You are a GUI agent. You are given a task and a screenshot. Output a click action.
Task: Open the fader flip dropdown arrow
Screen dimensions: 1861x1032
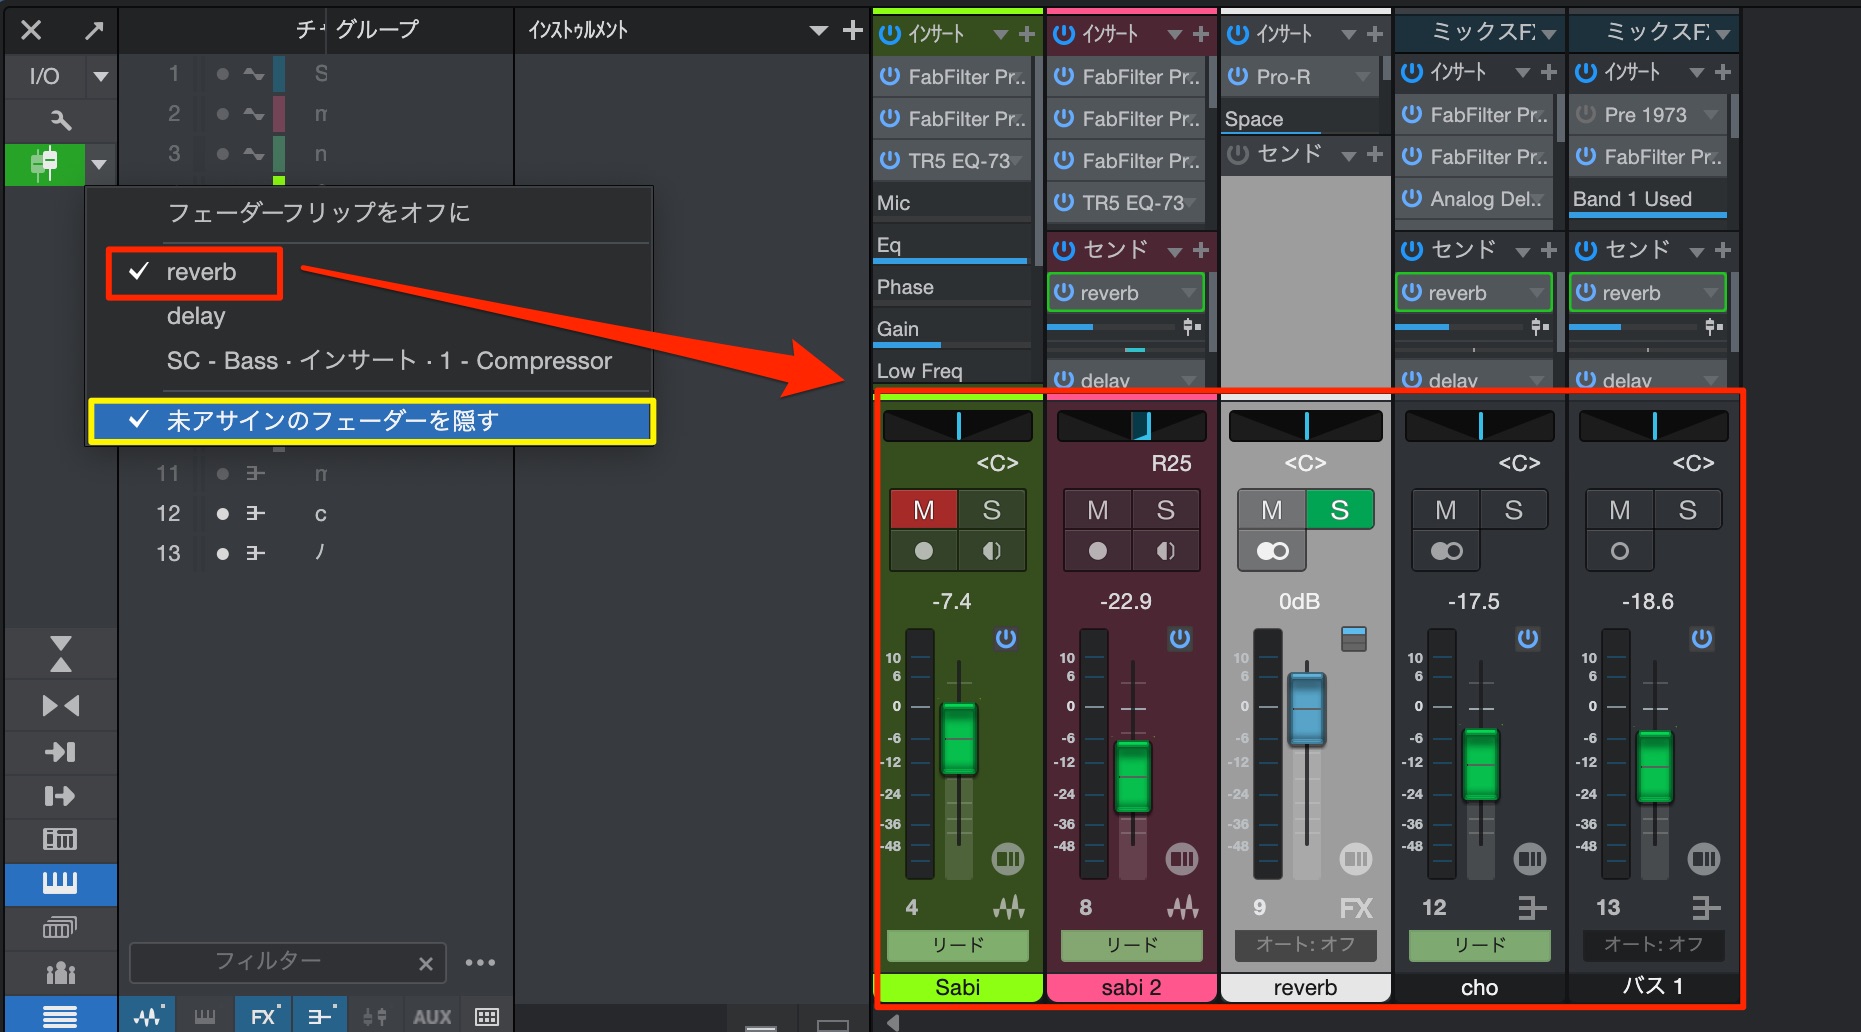[99, 164]
